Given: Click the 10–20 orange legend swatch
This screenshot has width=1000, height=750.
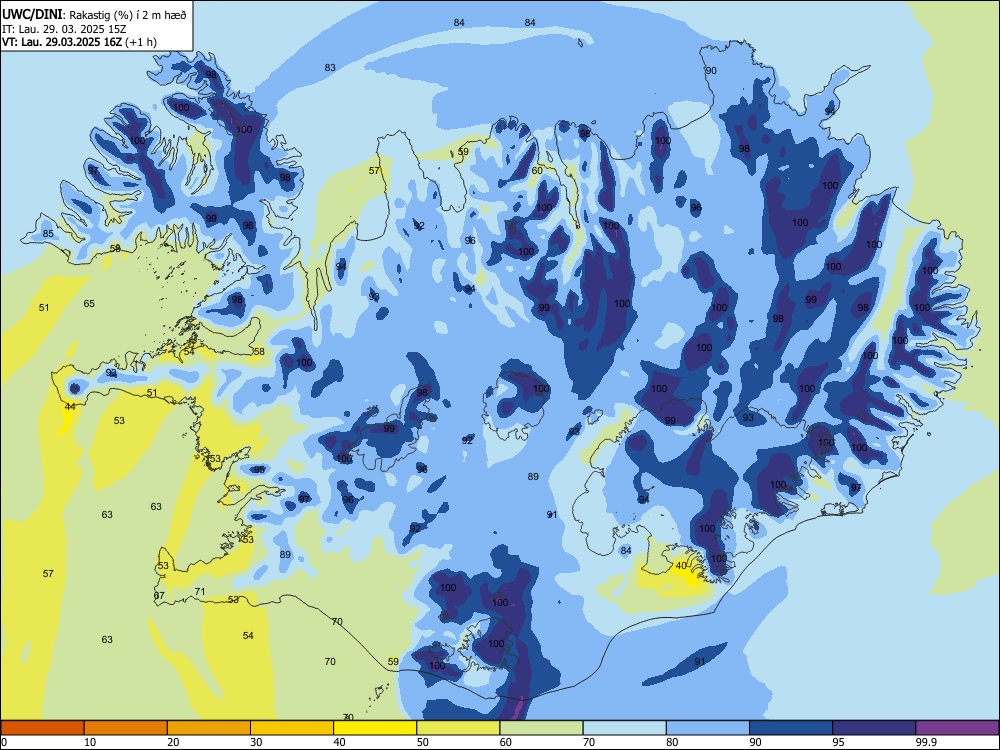Looking at the screenshot, I should [x=126, y=728].
